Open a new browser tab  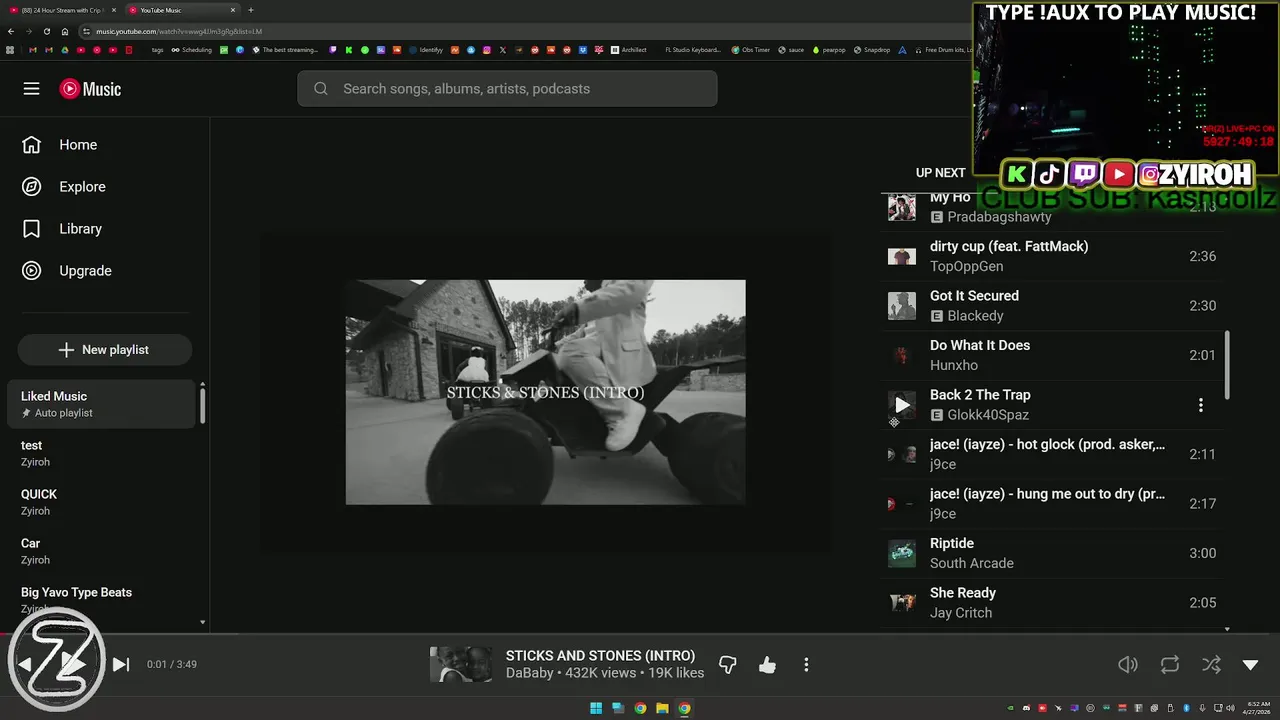pos(250,10)
